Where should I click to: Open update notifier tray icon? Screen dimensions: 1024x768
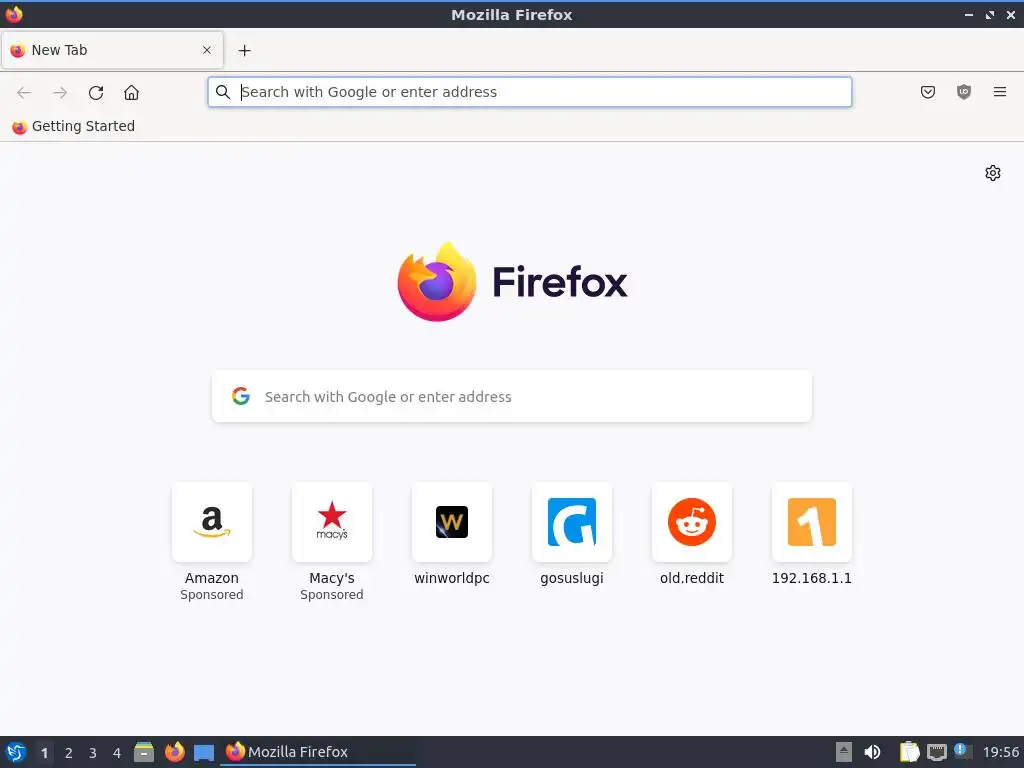coord(963,751)
